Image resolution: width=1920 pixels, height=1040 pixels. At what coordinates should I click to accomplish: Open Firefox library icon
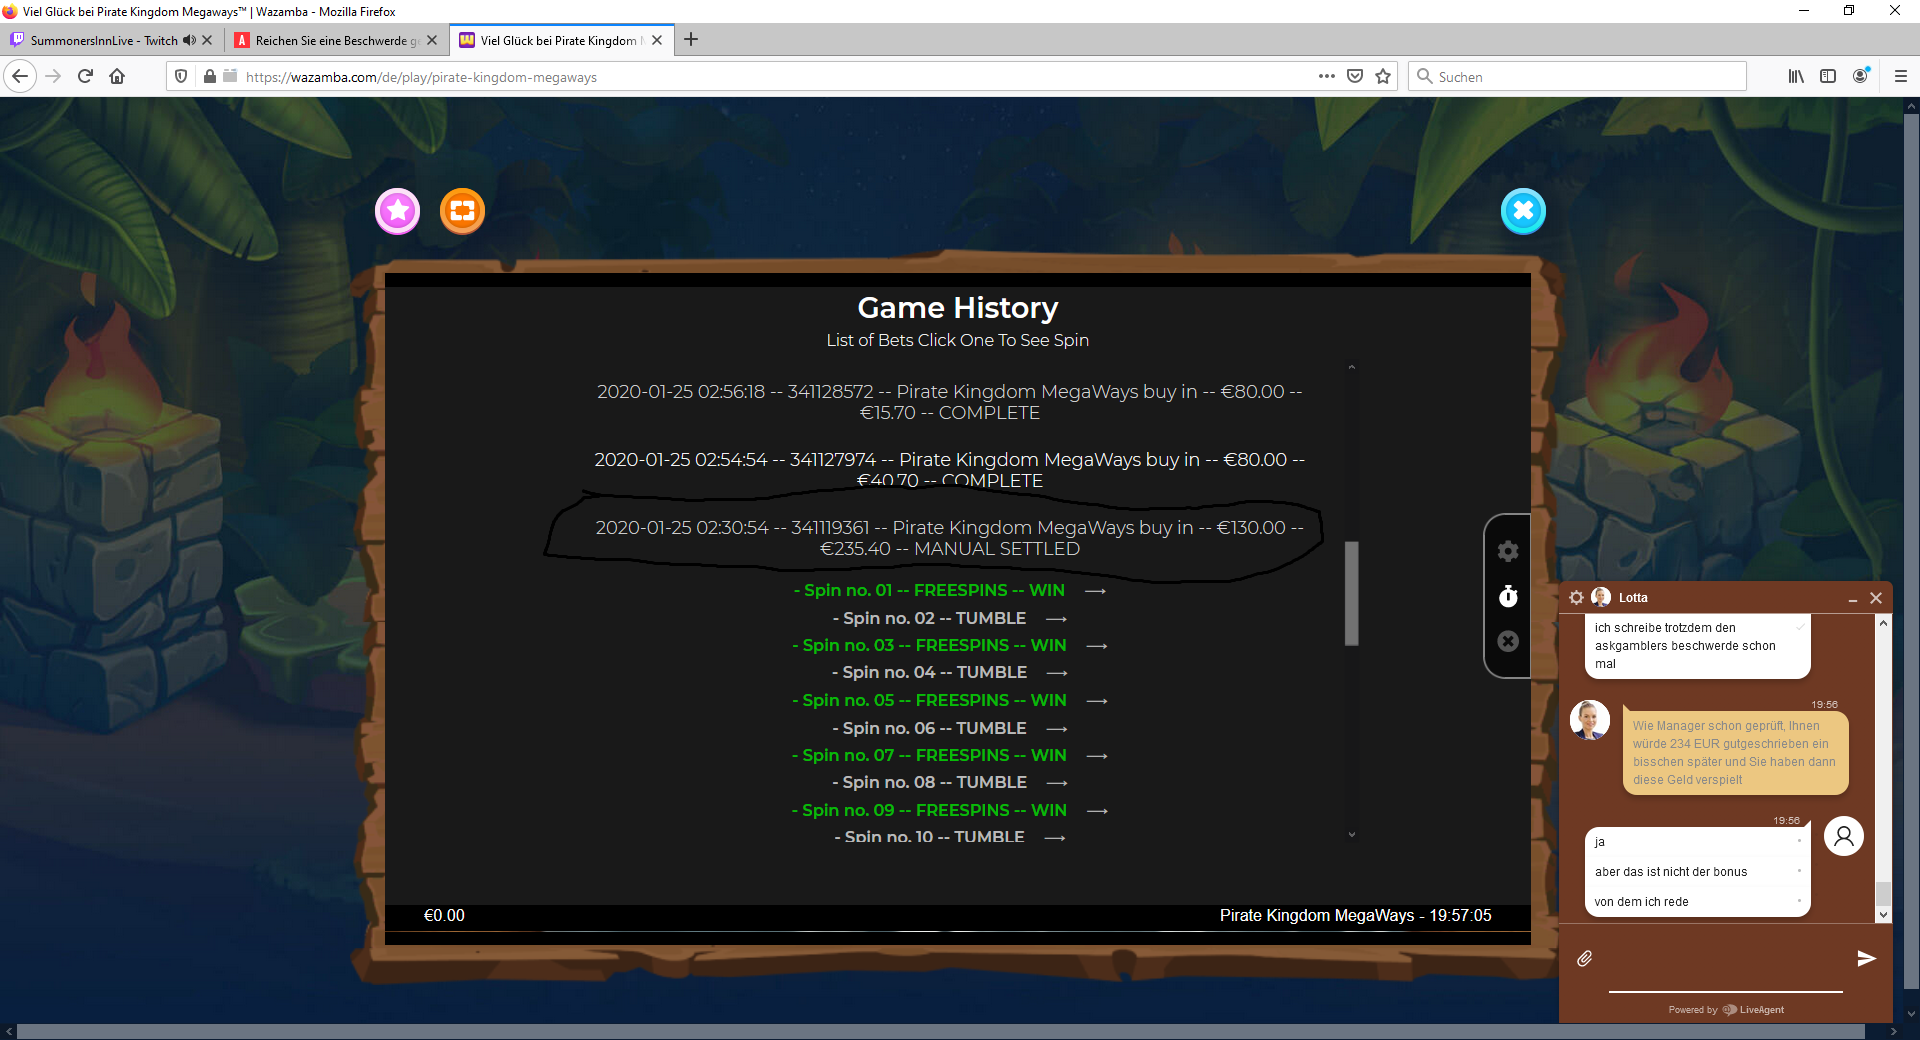click(x=1796, y=76)
